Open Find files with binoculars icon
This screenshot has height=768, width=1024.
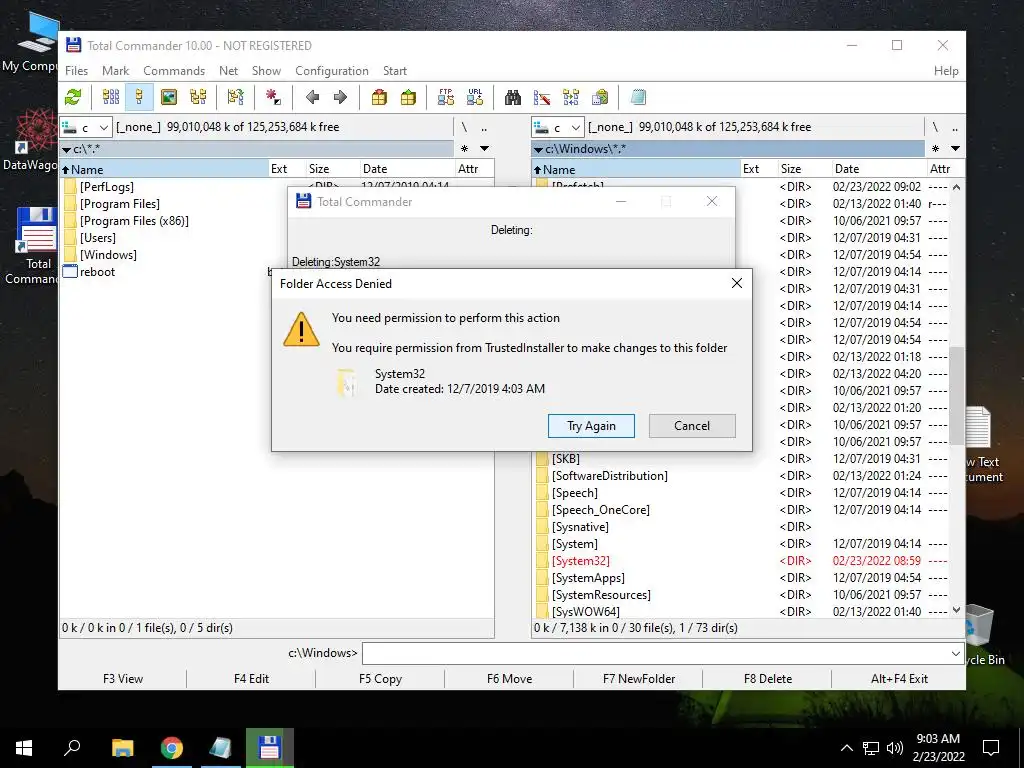(x=513, y=97)
